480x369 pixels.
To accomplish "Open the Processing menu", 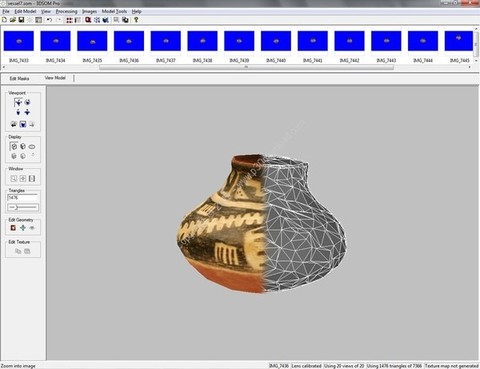I will click(x=66, y=11).
